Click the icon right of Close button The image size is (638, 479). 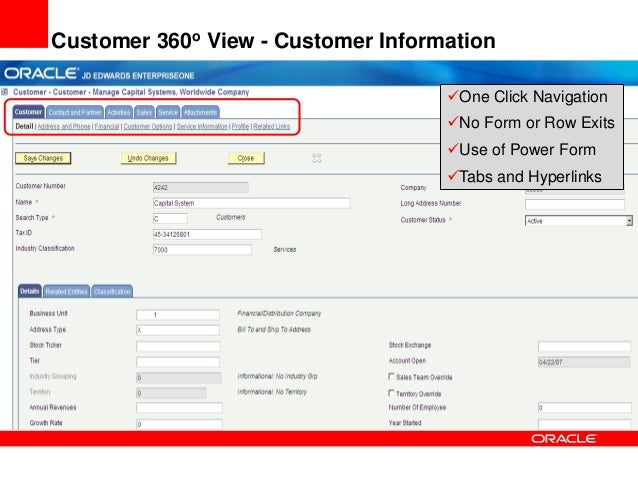click(317, 158)
